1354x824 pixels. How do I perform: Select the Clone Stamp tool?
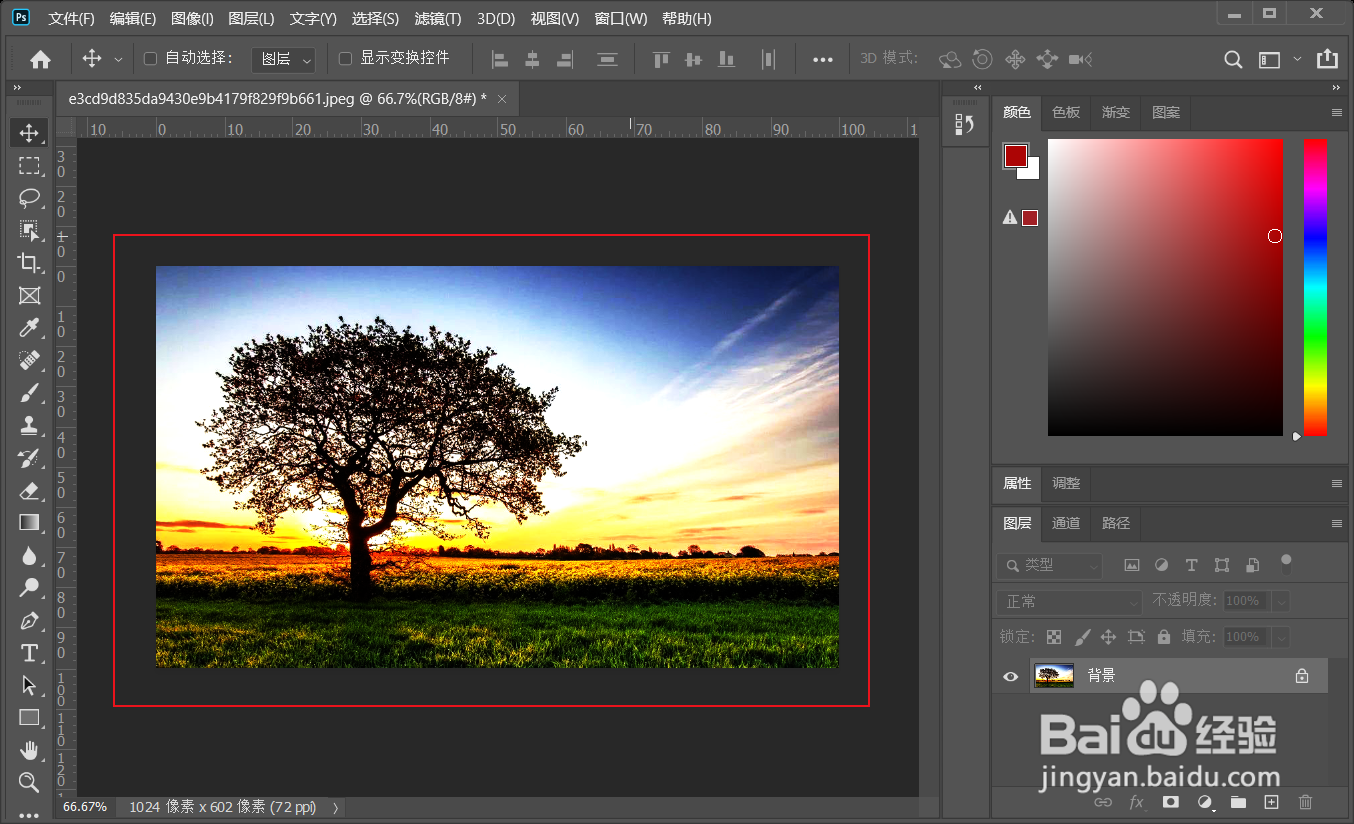pyautogui.click(x=29, y=426)
